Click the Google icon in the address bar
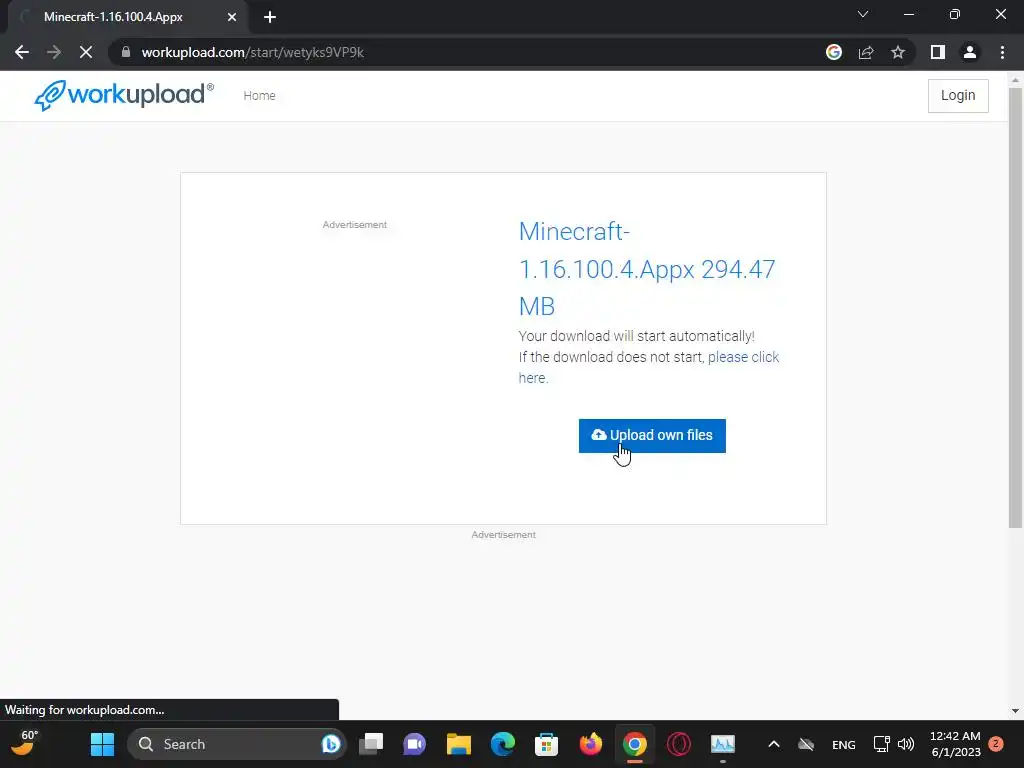The image size is (1024, 768). pyautogui.click(x=833, y=52)
